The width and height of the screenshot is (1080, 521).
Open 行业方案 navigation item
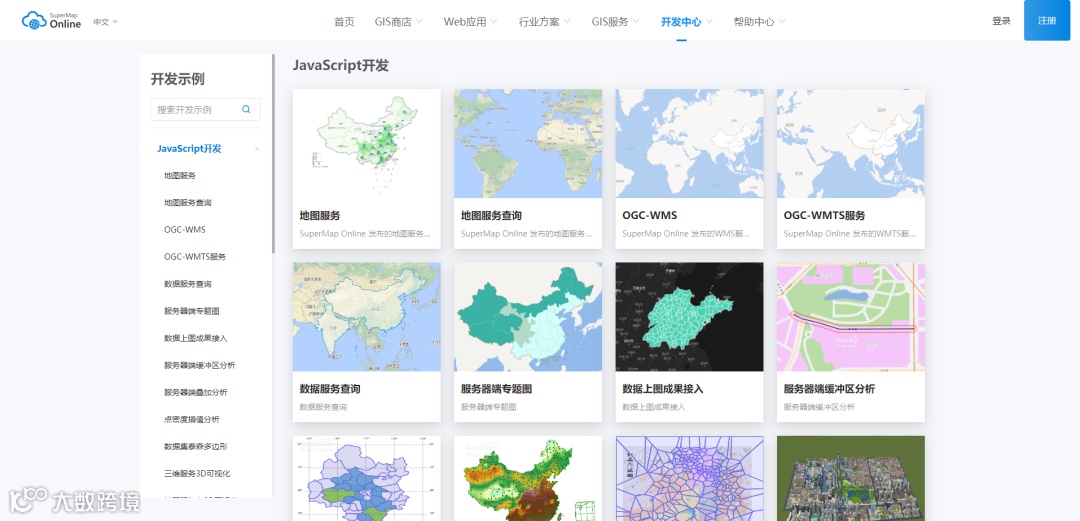[x=539, y=21]
